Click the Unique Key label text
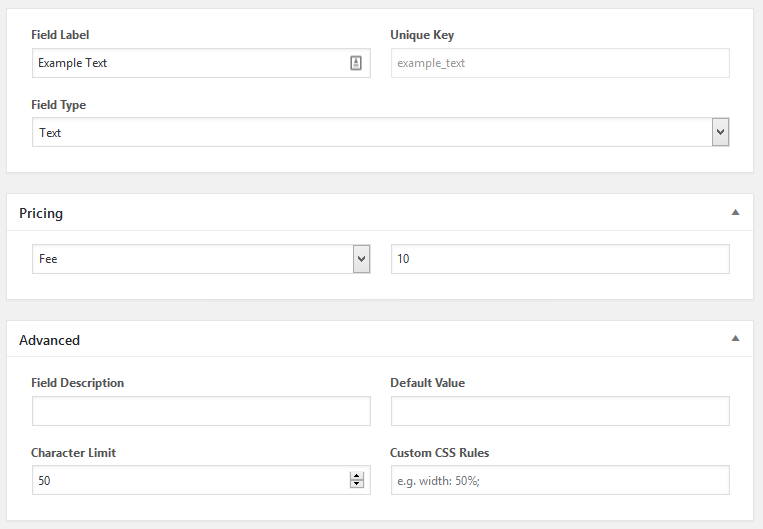 coord(422,35)
